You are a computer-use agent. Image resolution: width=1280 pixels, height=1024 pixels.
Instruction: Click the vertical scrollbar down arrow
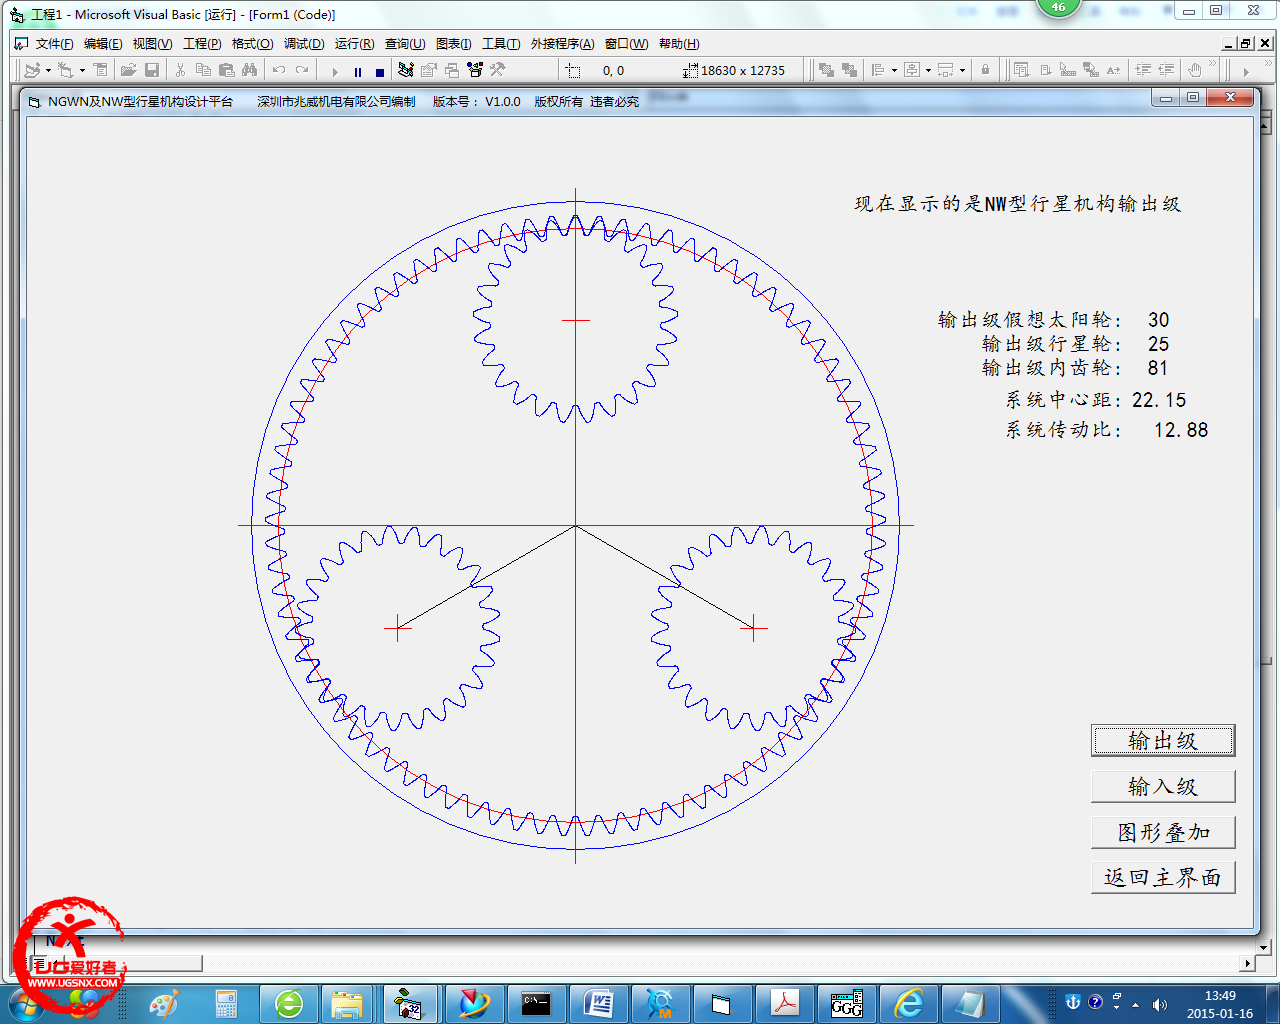coord(1263,946)
